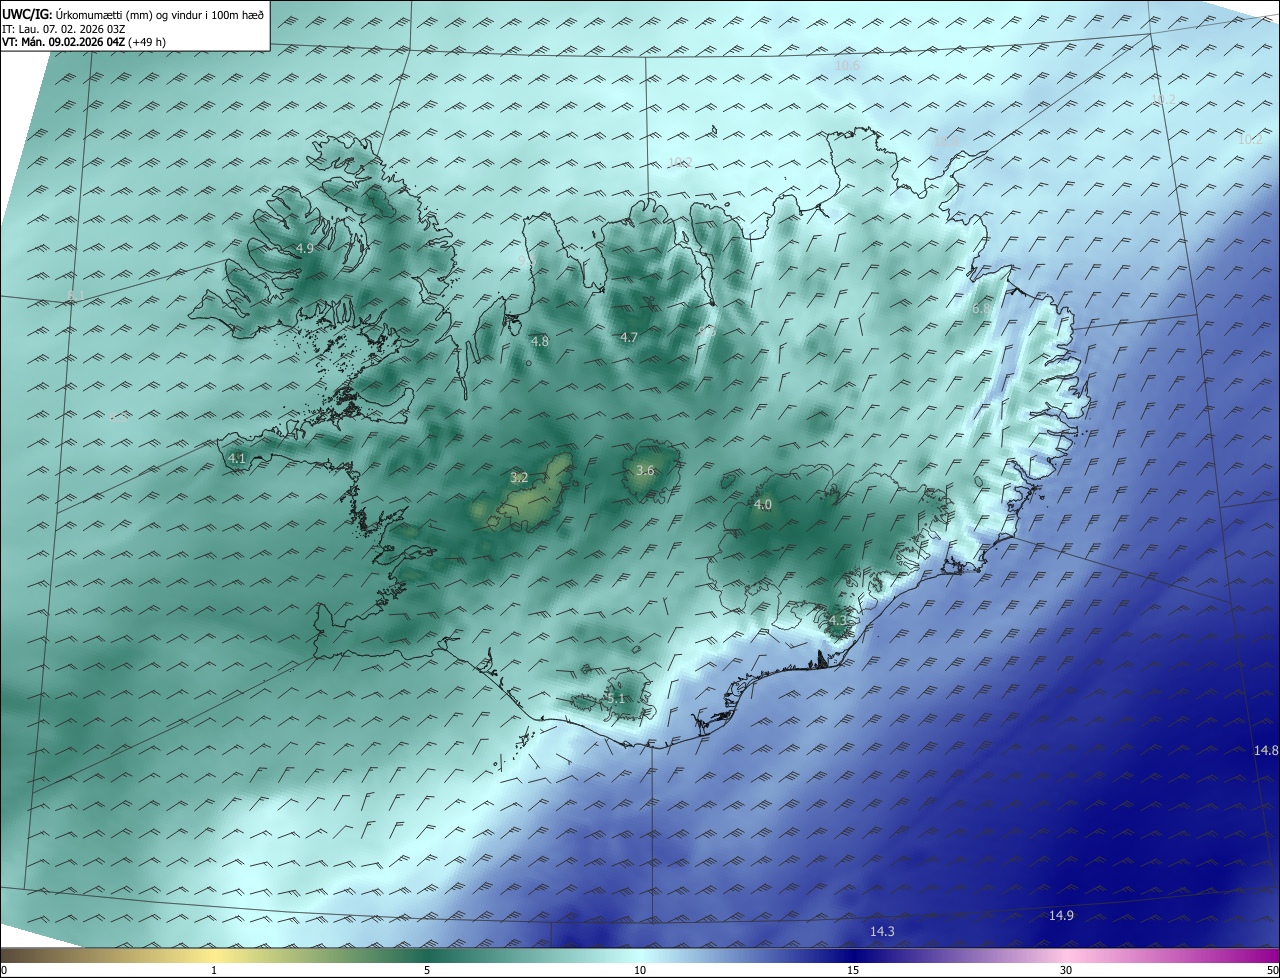Select the 3.6 value on Hofsjökull
Screen dimensions: 1280x978
click(645, 470)
